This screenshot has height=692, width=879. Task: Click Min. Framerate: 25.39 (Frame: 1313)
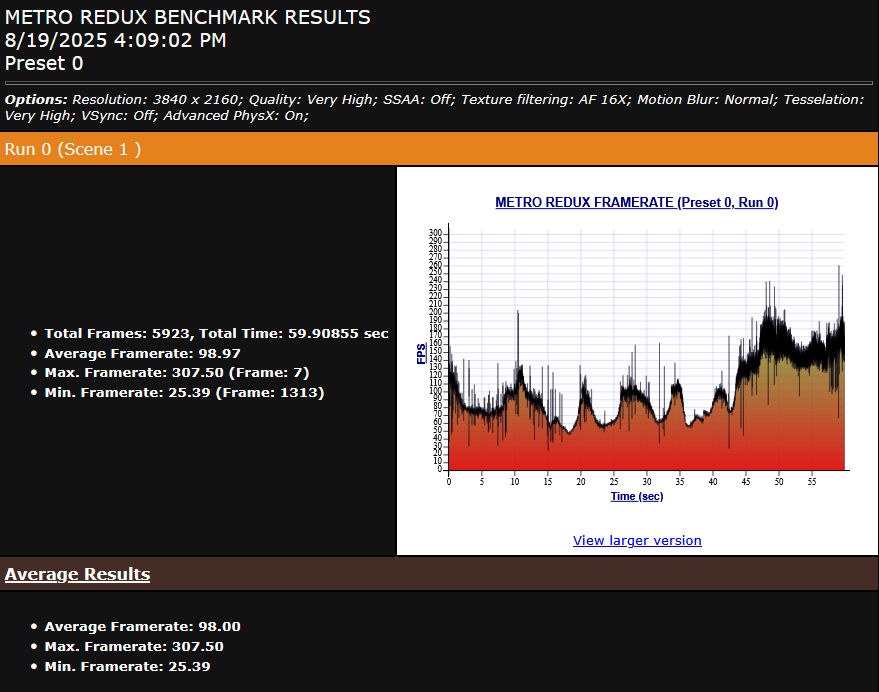[x=184, y=393]
